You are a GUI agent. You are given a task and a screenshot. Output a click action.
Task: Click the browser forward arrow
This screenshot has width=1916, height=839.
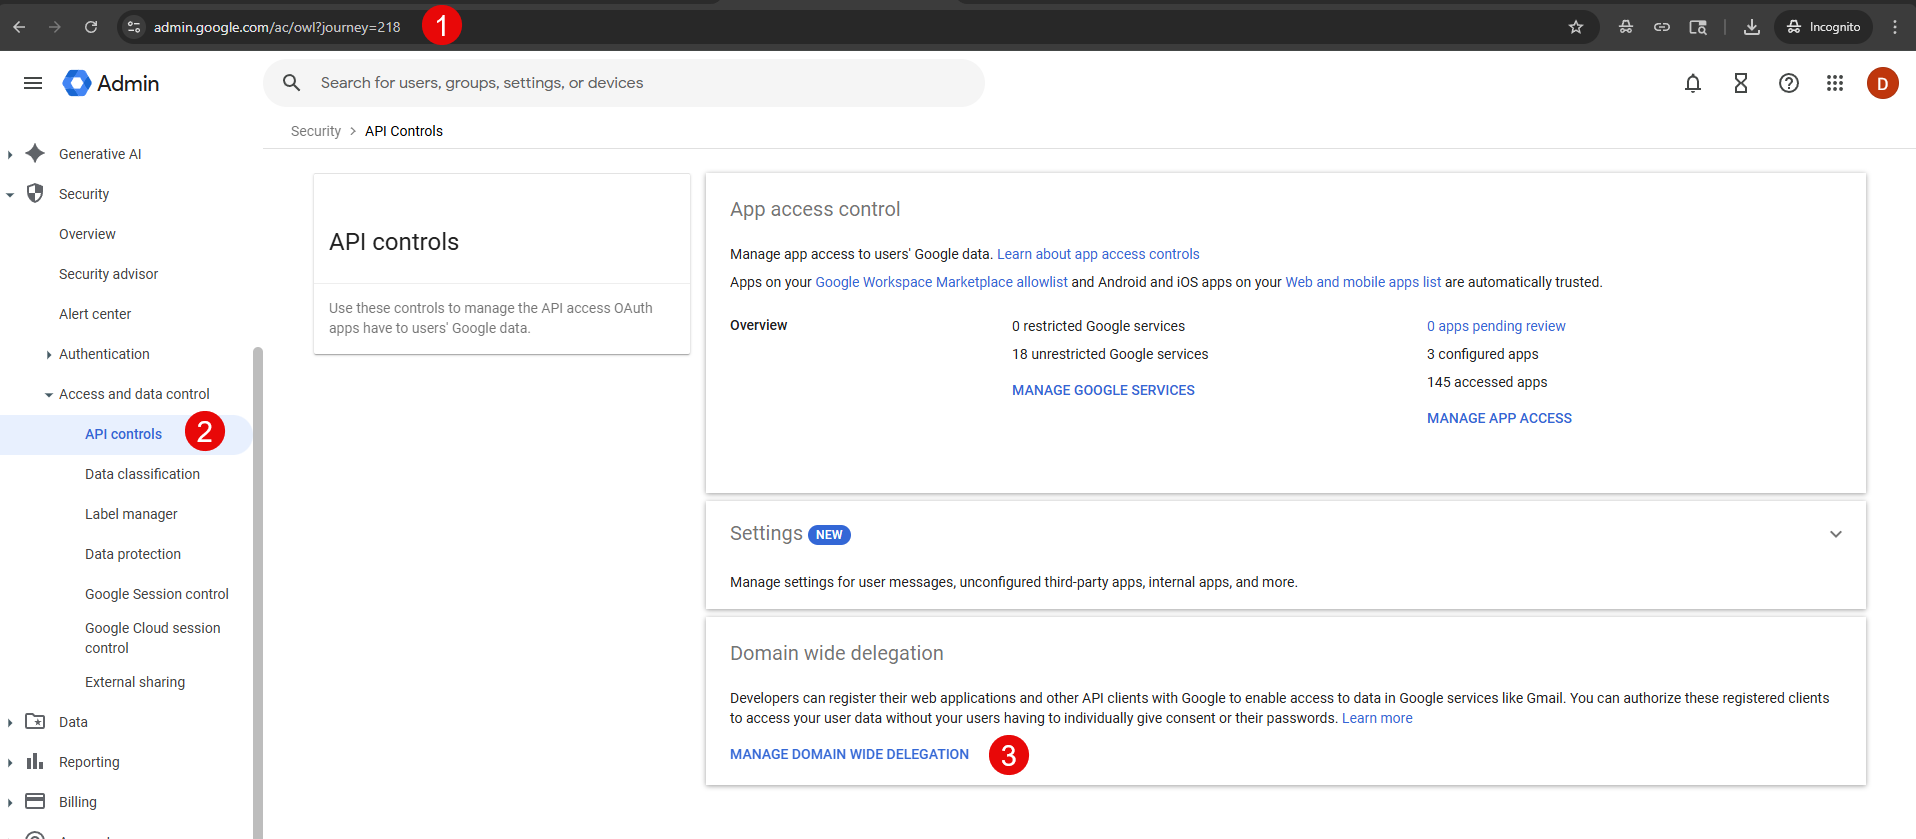[x=55, y=27]
